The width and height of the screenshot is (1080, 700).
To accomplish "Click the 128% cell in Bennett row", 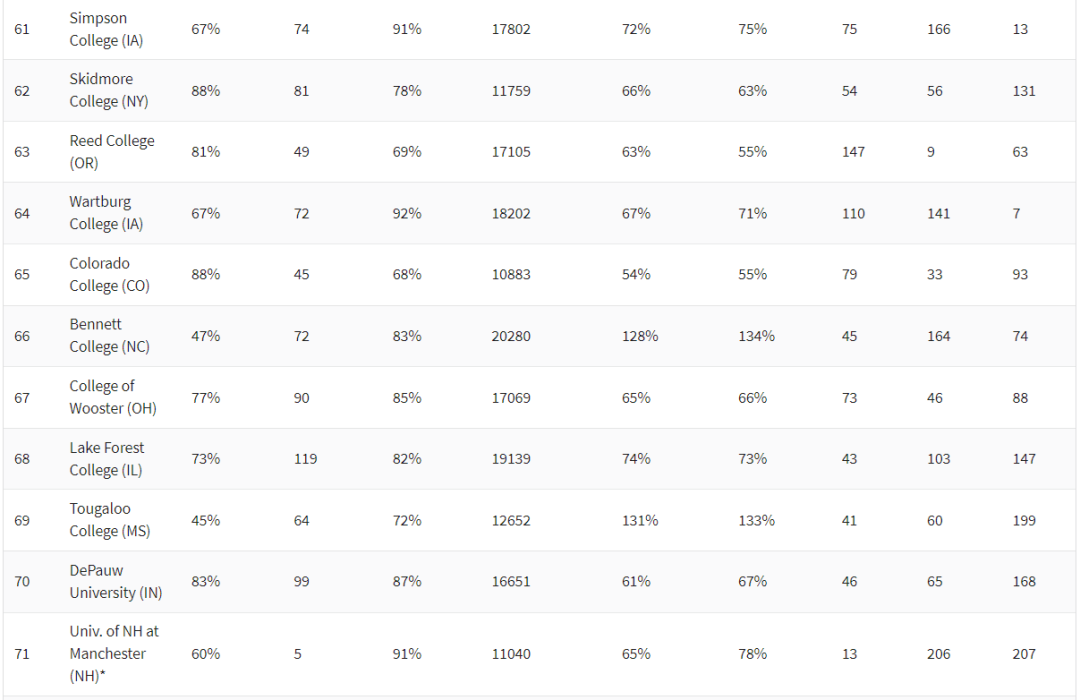I will point(640,336).
